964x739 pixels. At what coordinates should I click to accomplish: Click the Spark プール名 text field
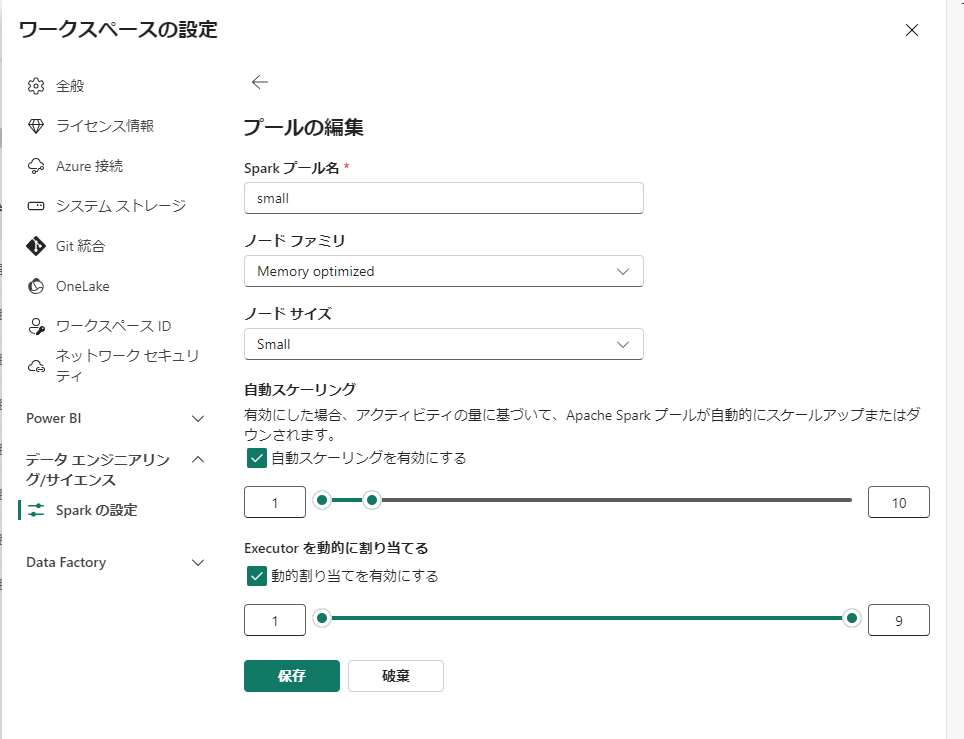[443, 198]
